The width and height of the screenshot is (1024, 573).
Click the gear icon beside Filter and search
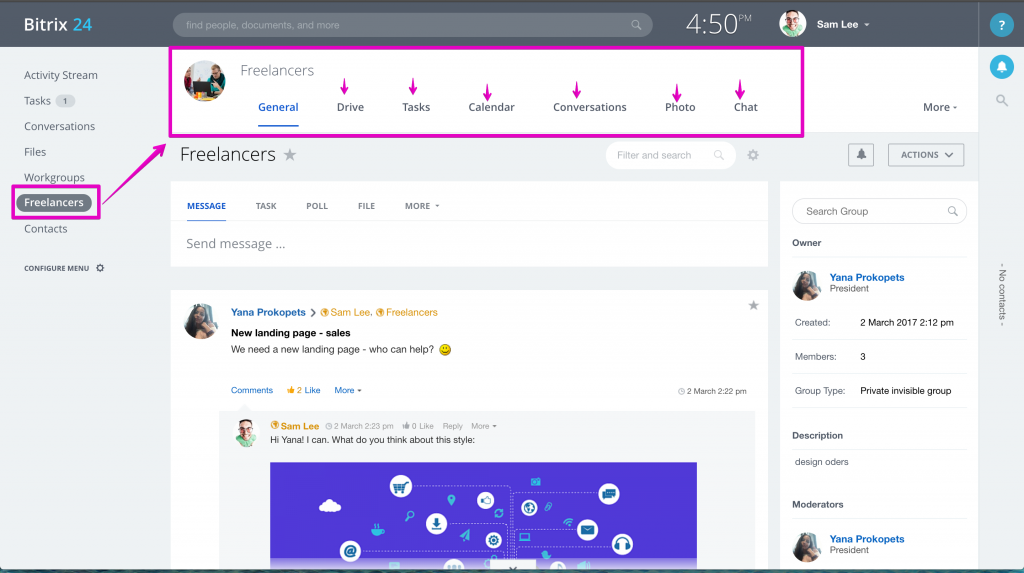click(x=753, y=155)
